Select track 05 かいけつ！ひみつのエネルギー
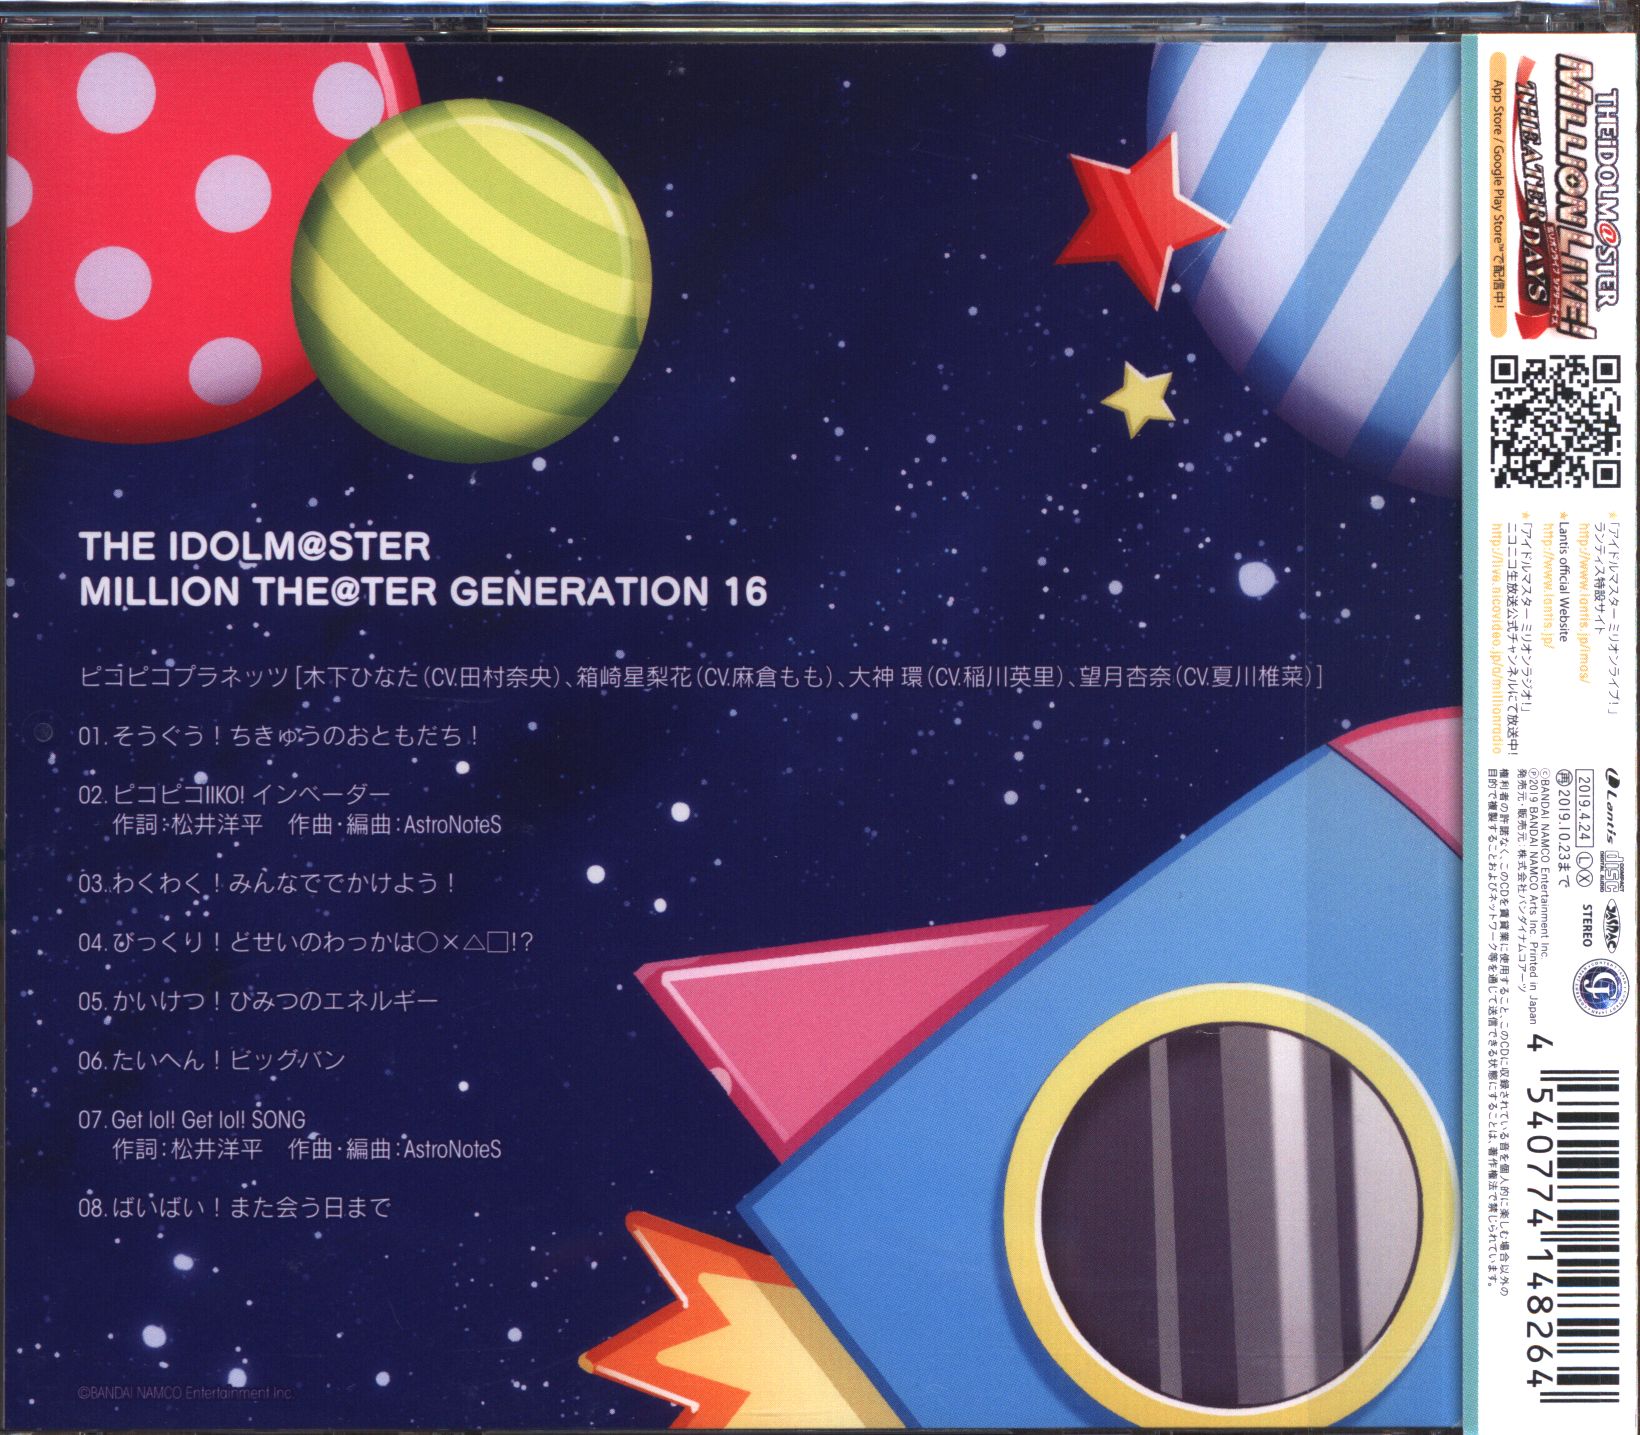1640x1435 pixels. point(258,1001)
